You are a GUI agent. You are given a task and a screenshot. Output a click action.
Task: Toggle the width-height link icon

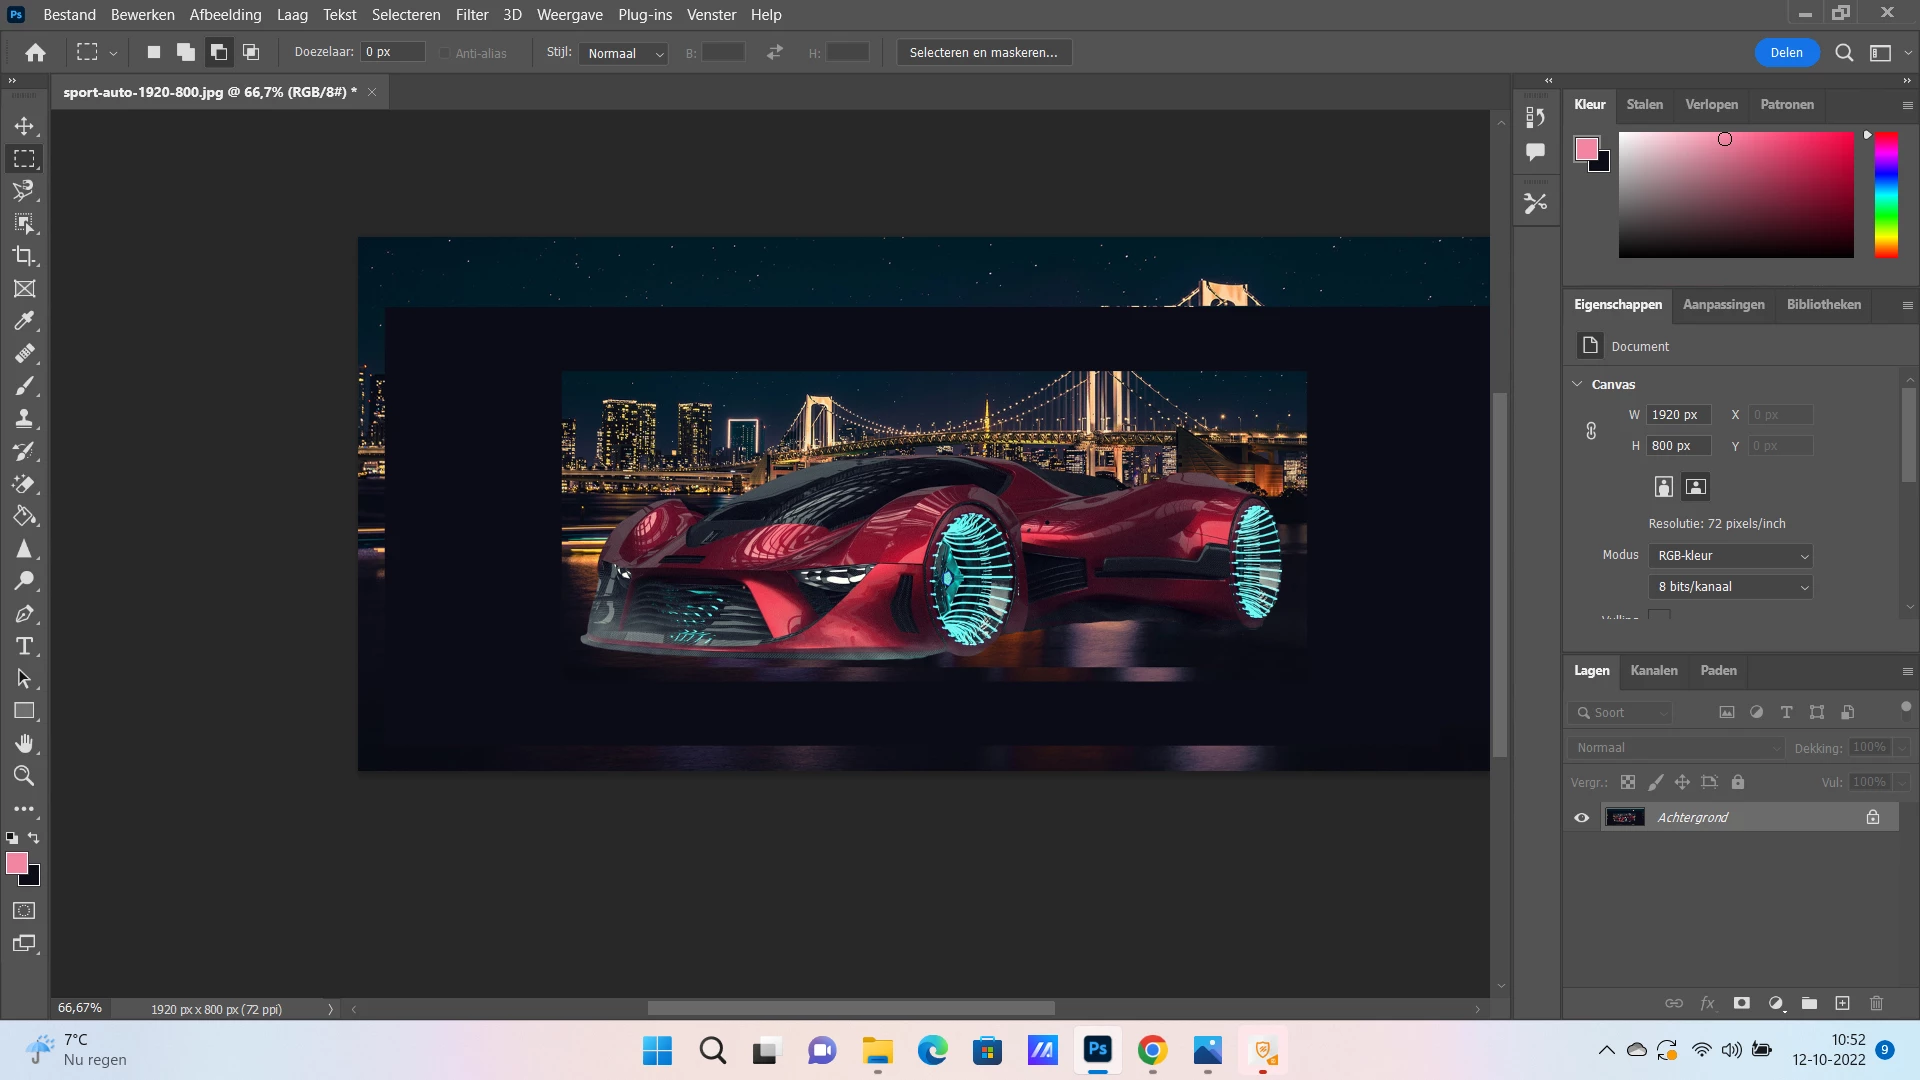[x=1591, y=430]
